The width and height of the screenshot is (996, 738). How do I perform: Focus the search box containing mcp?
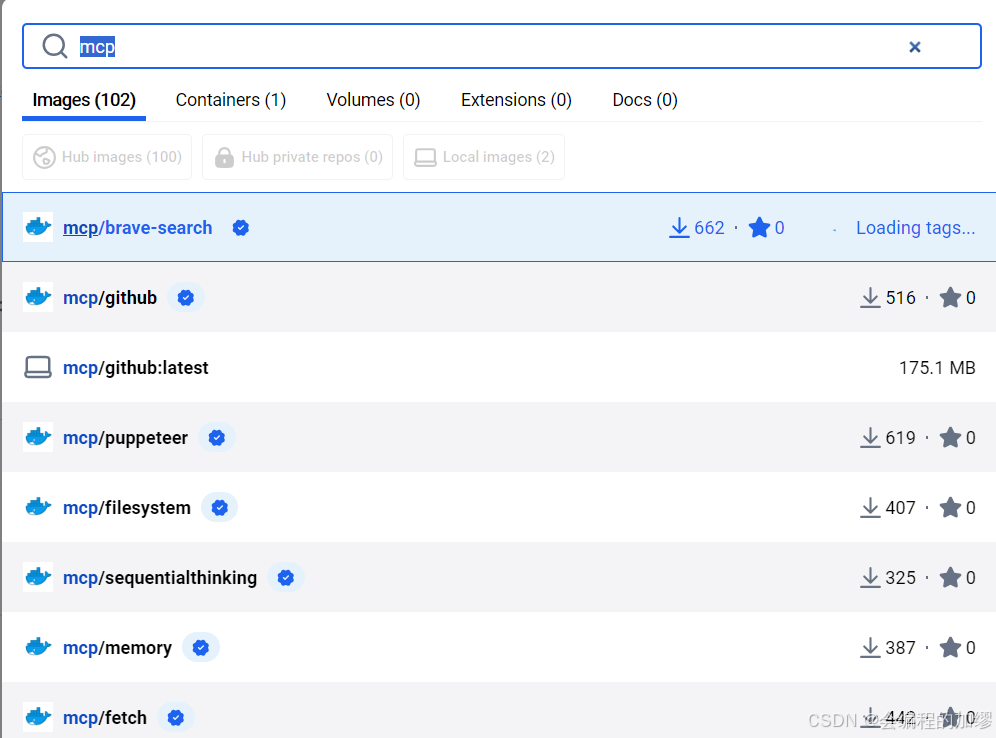pos(502,46)
